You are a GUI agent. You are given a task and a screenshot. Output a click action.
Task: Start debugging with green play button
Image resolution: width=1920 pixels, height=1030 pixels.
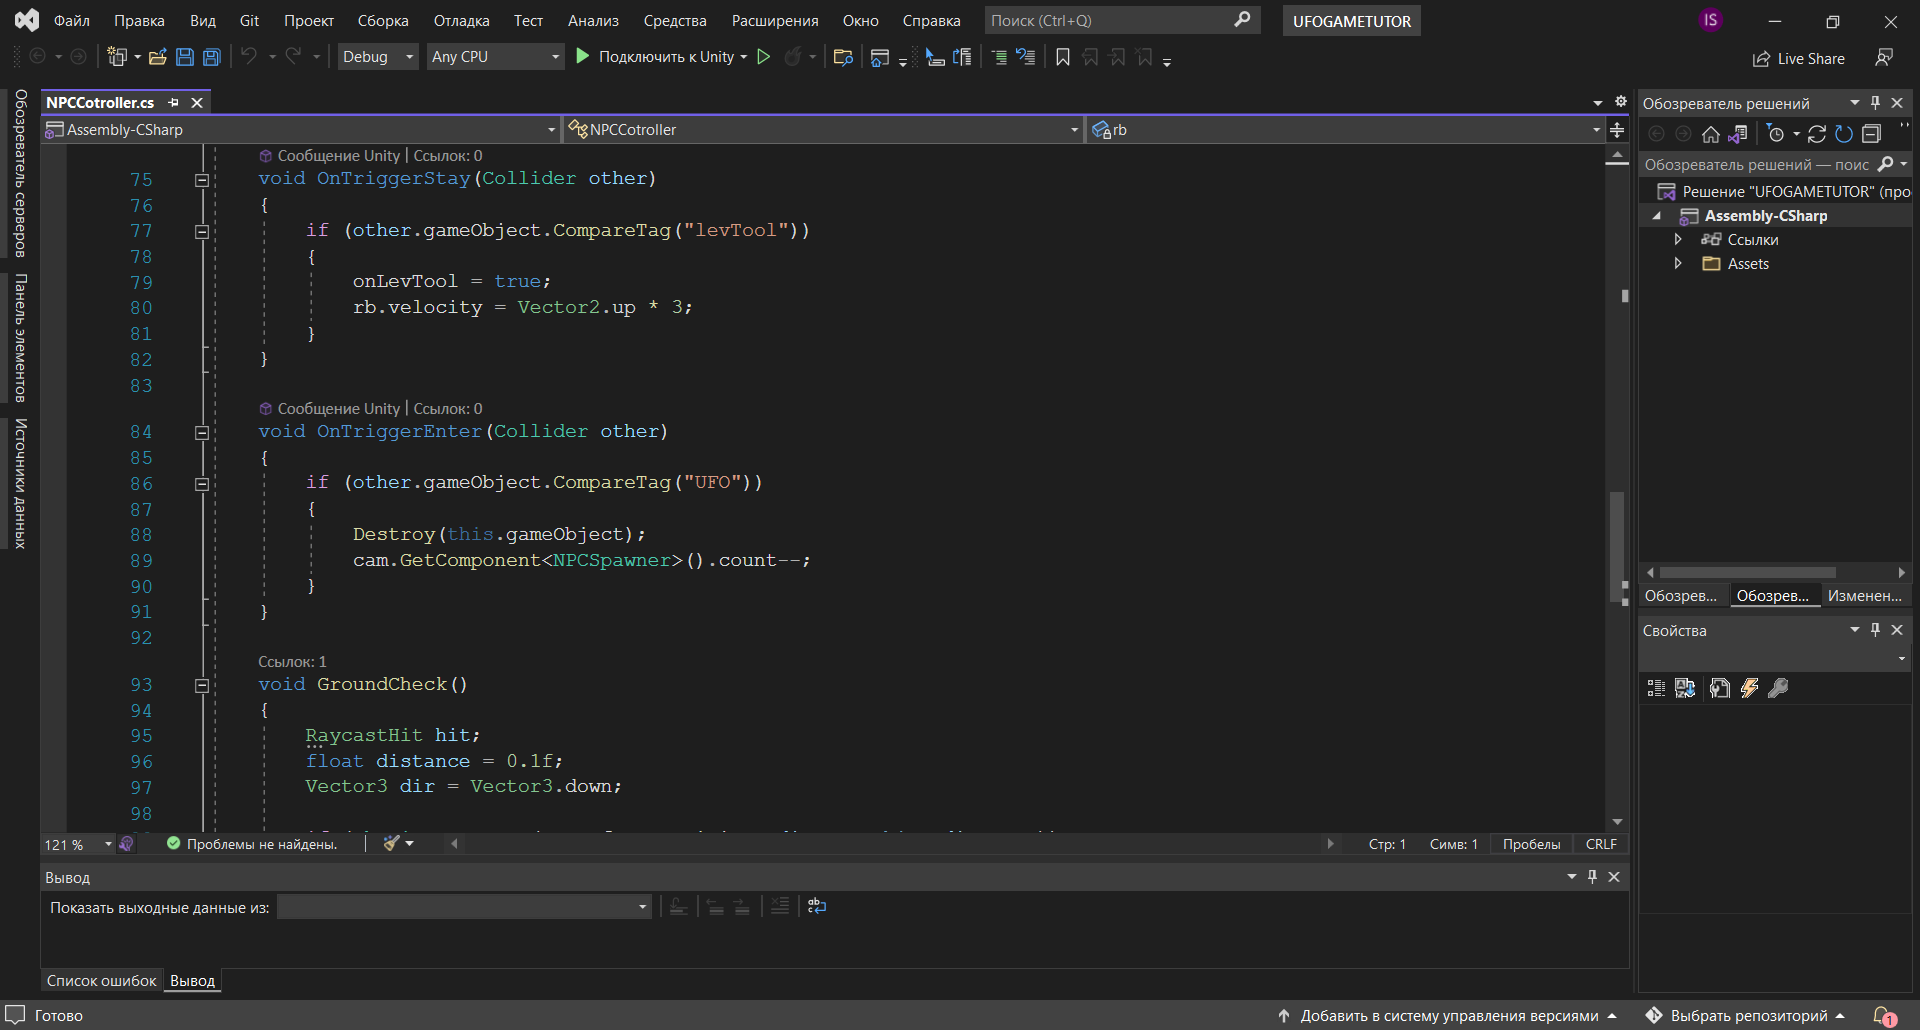[x=583, y=57]
